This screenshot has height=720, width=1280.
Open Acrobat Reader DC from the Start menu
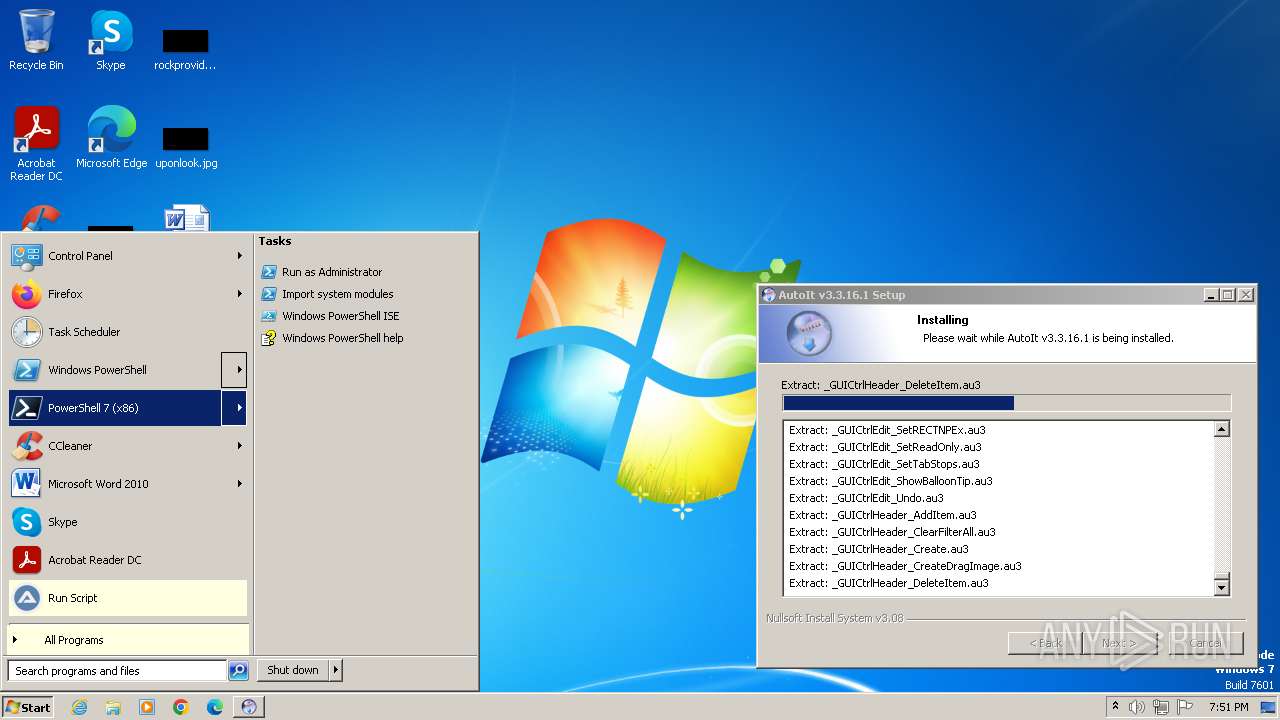(128, 560)
